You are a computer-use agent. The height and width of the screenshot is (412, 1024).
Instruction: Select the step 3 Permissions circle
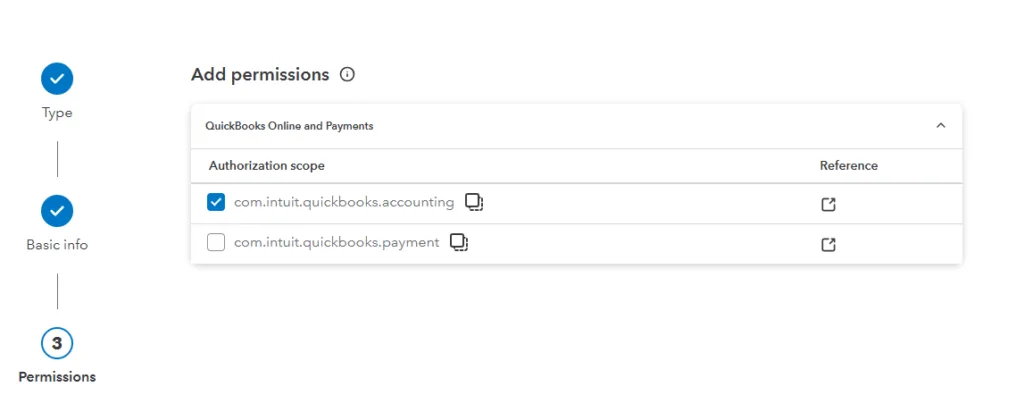tap(57, 343)
